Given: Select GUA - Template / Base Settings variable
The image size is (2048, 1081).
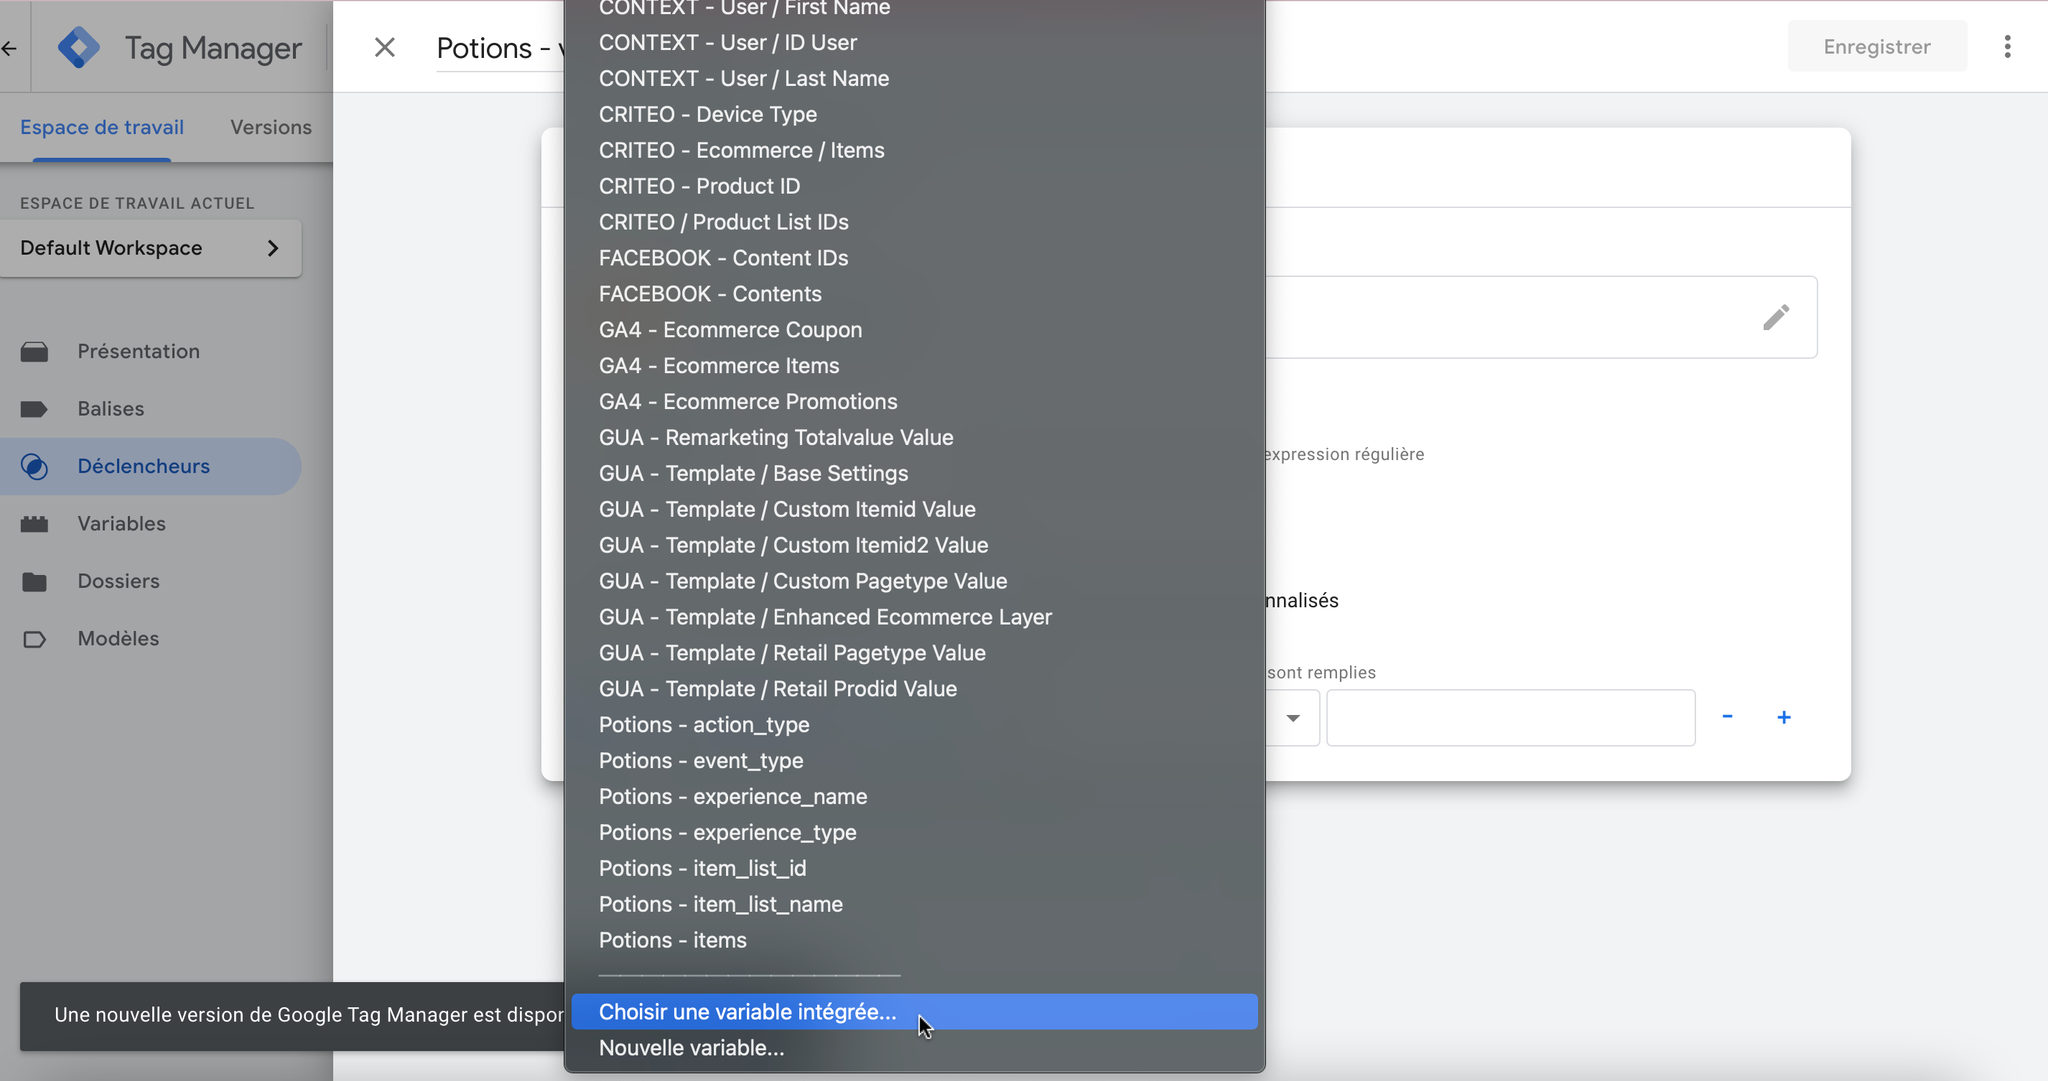Looking at the screenshot, I should 915,474.
